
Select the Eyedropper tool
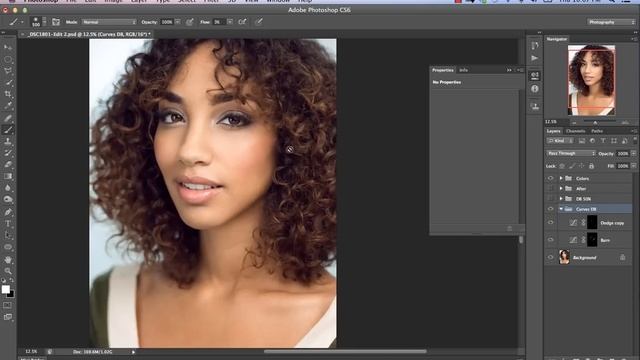(x=8, y=106)
